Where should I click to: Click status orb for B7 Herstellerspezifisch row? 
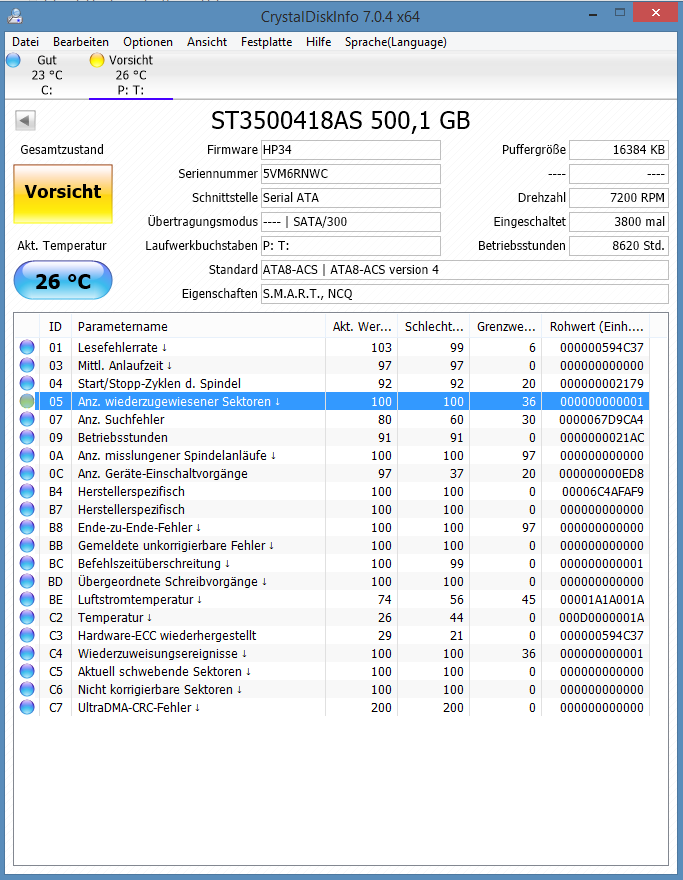click(x=27, y=510)
